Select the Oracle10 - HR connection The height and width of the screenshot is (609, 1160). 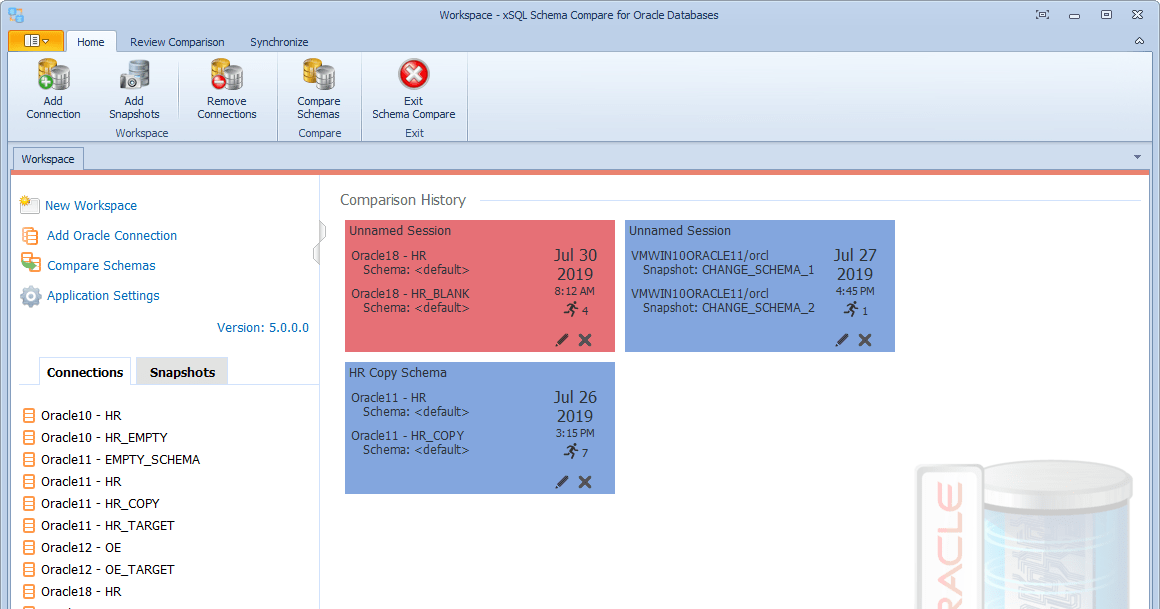click(x=81, y=416)
